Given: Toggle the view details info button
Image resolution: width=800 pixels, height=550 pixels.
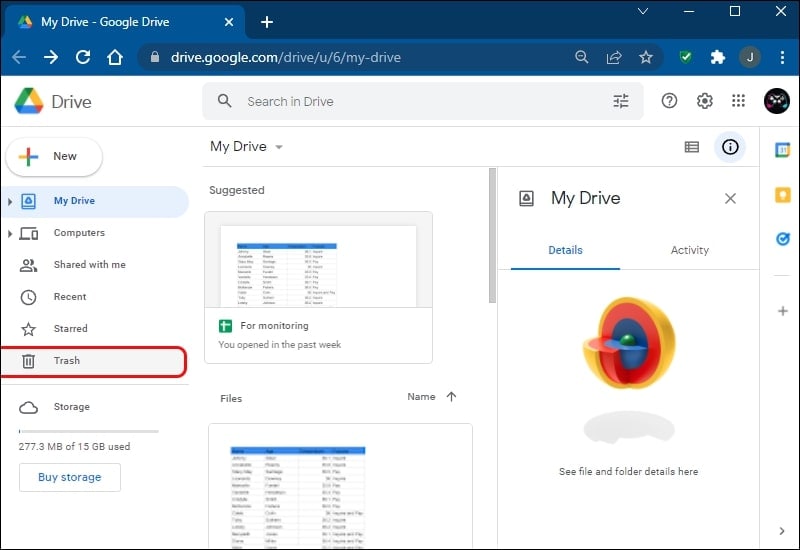Looking at the screenshot, I should point(730,147).
